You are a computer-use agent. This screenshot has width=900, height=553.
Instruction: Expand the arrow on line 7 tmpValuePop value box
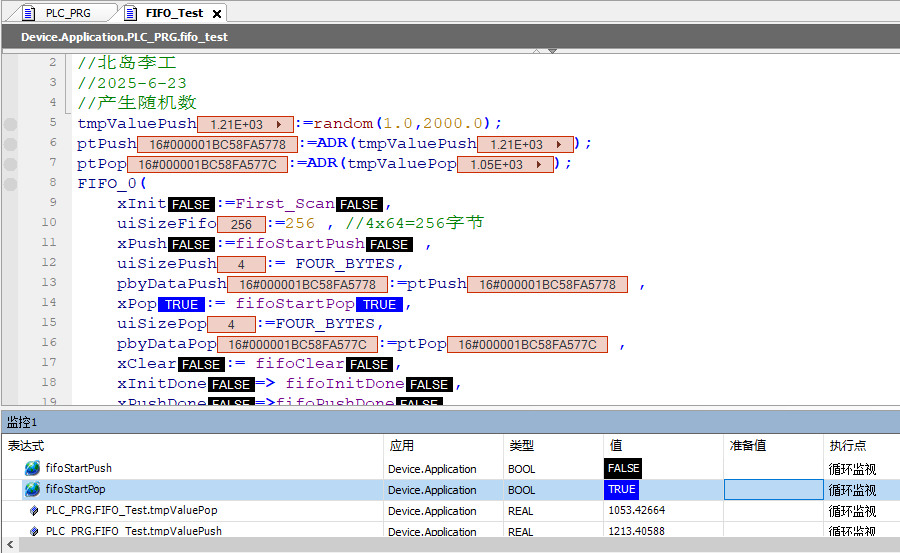click(x=539, y=165)
